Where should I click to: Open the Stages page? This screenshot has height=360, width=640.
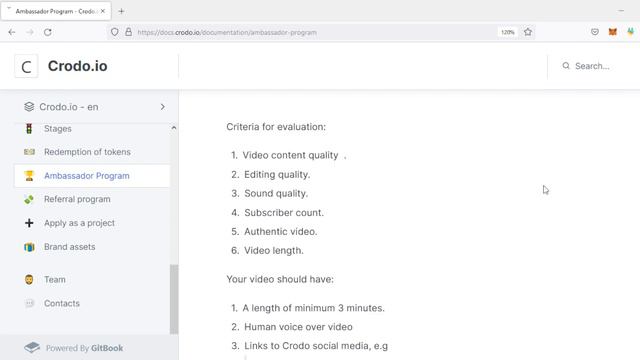[58, 129]
